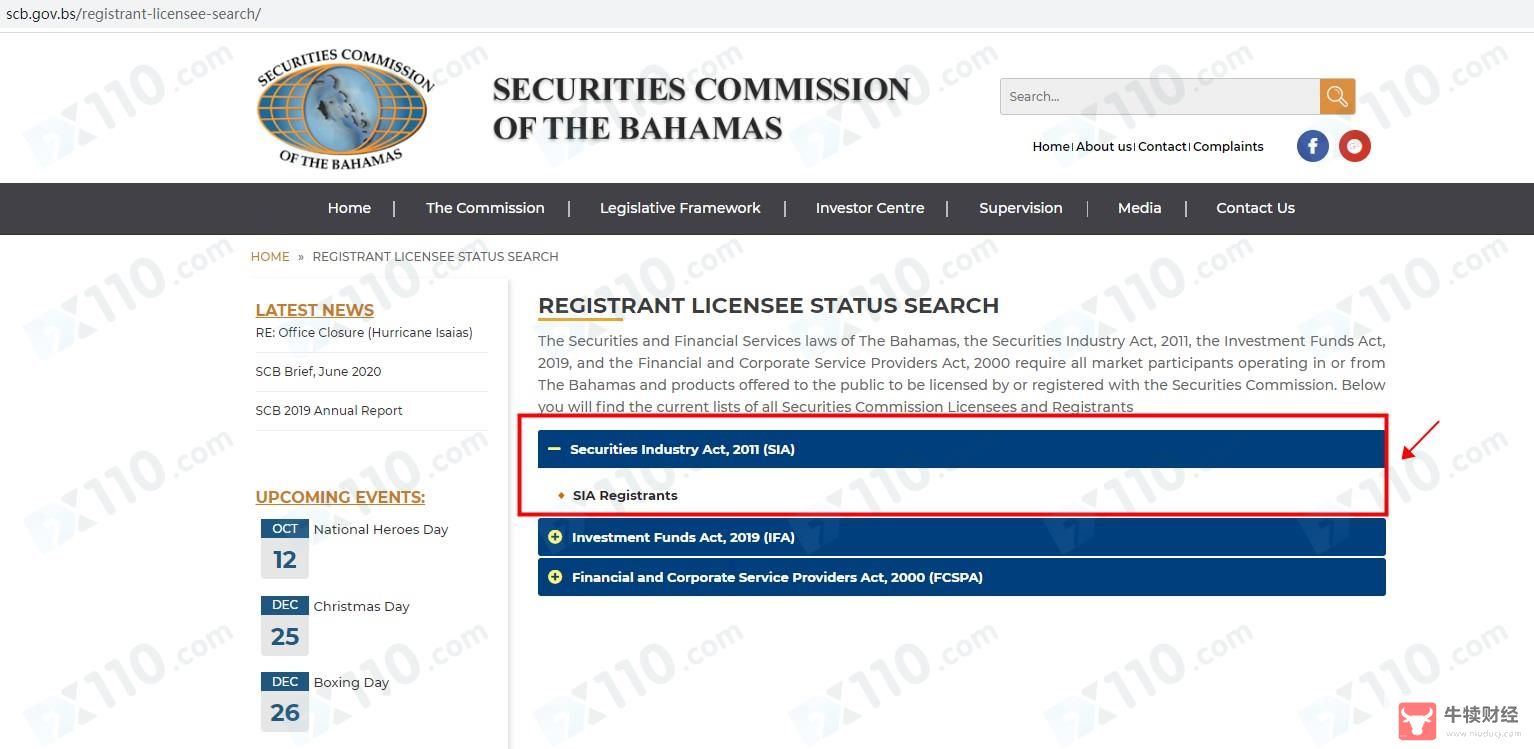The image size is (1534, 749).
Task: Click HOME in the breadcrumb
Action: (270, 257)
